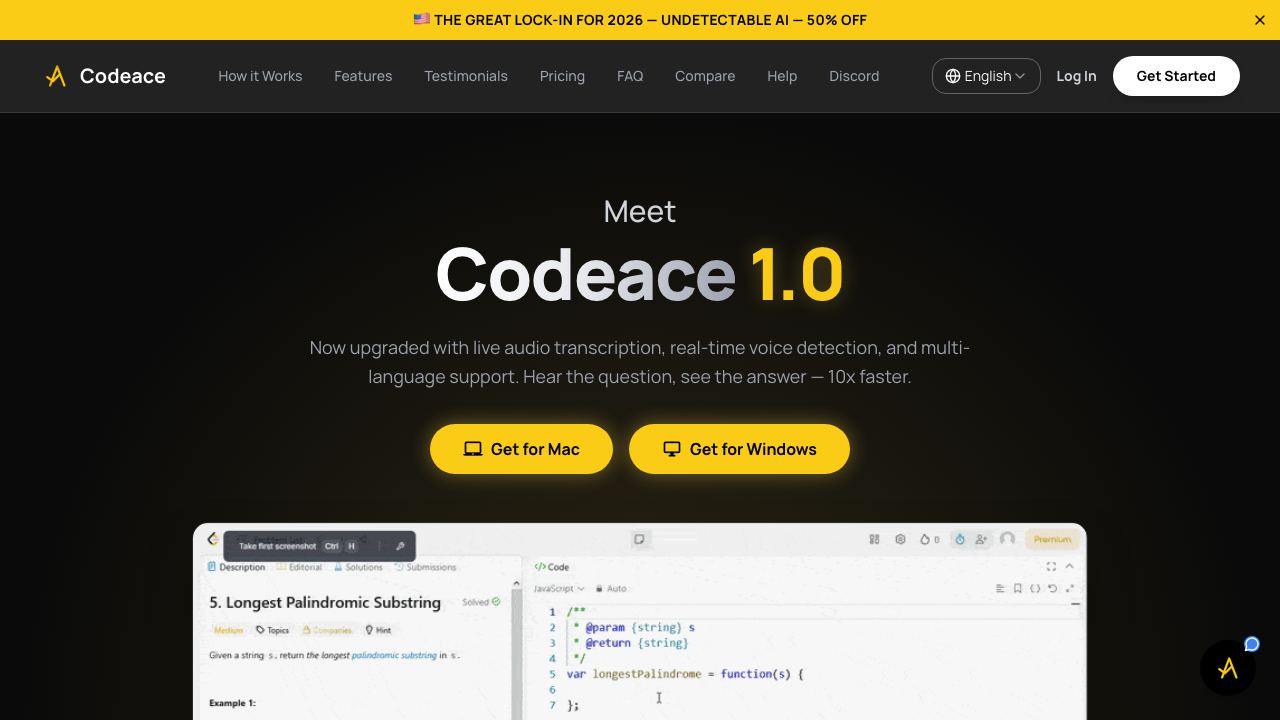The width and height of the screenshot is (1280, 720).
Task: Click the globe icon in language selector
Action: tap(953, 76)
